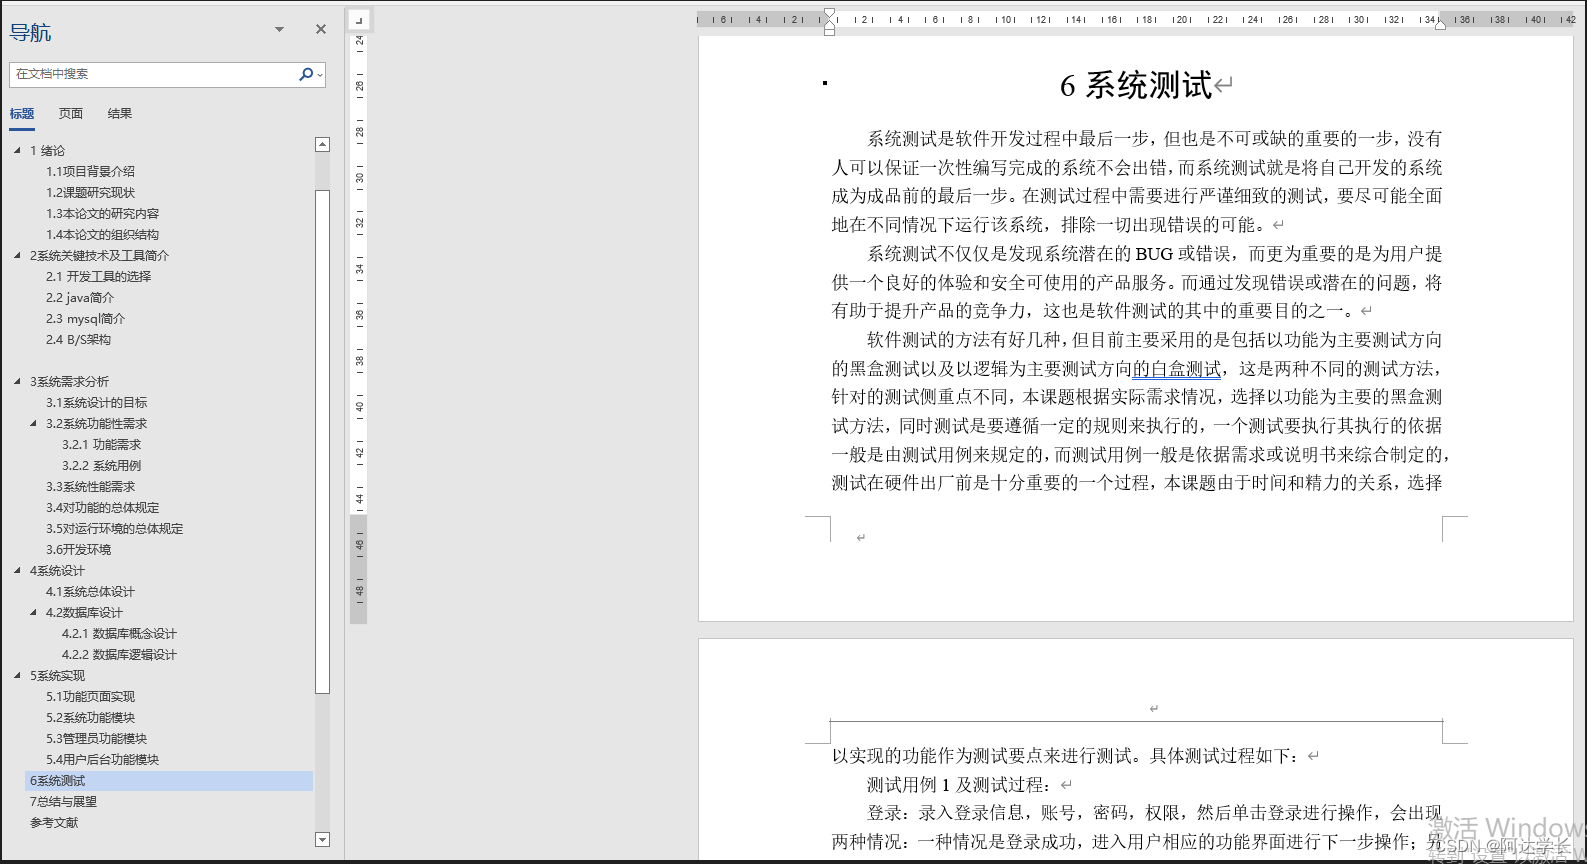The image size is (1587, 864).
Task: Open navigation pane task options dropdown
Action: [279, 30]
